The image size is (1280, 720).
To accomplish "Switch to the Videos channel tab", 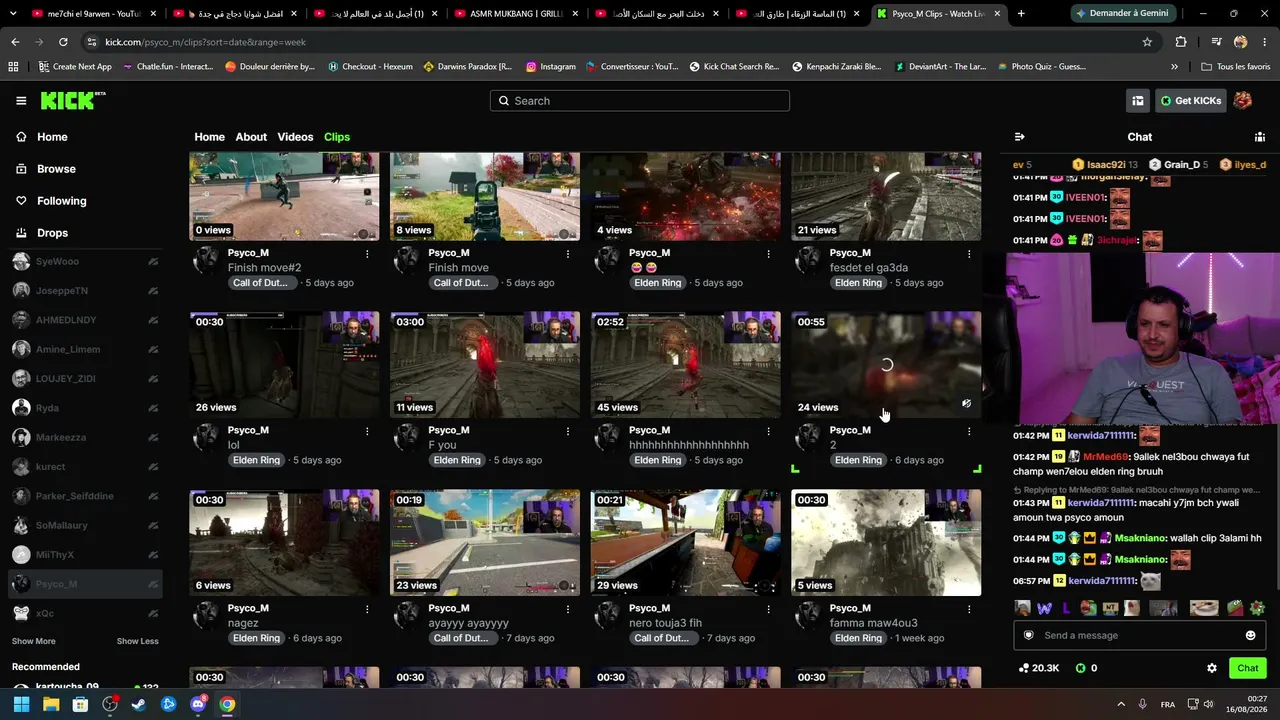I will click(x=295, y=137).
